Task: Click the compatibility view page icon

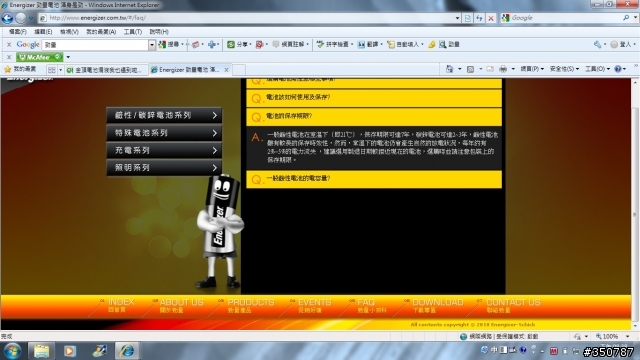Action: [468, 18]
